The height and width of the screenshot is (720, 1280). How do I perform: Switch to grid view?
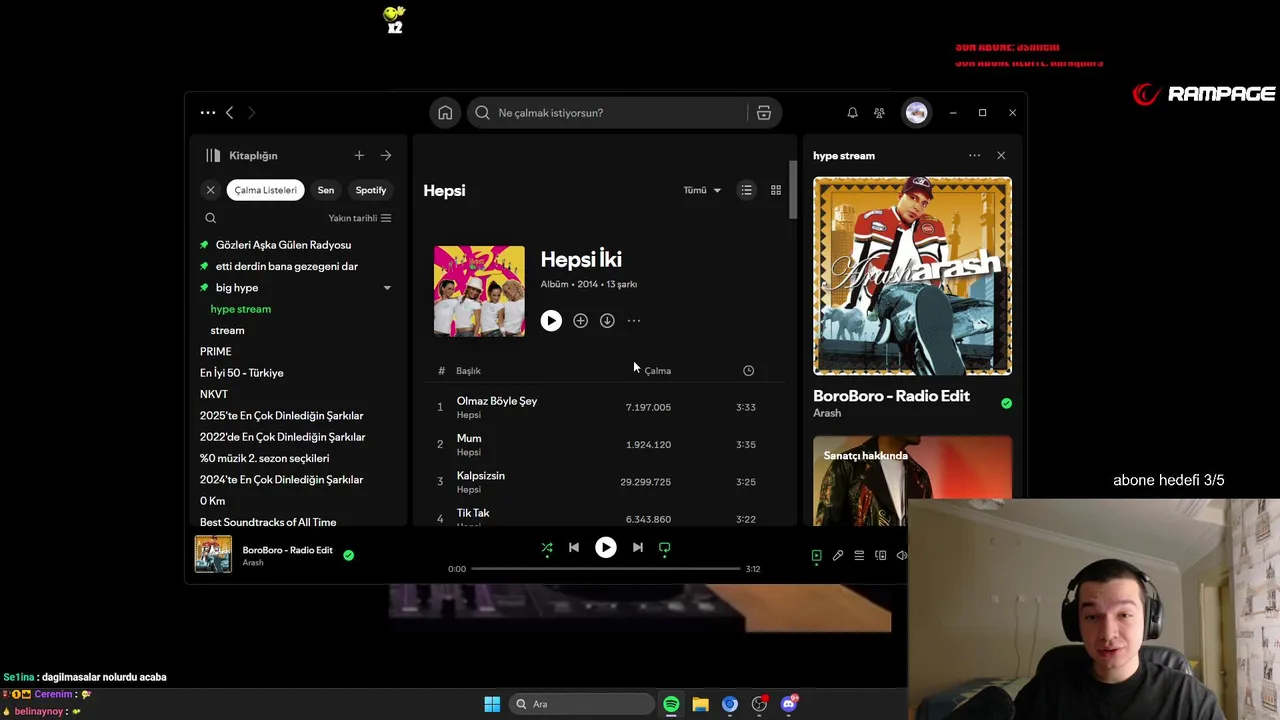[775, 190]
